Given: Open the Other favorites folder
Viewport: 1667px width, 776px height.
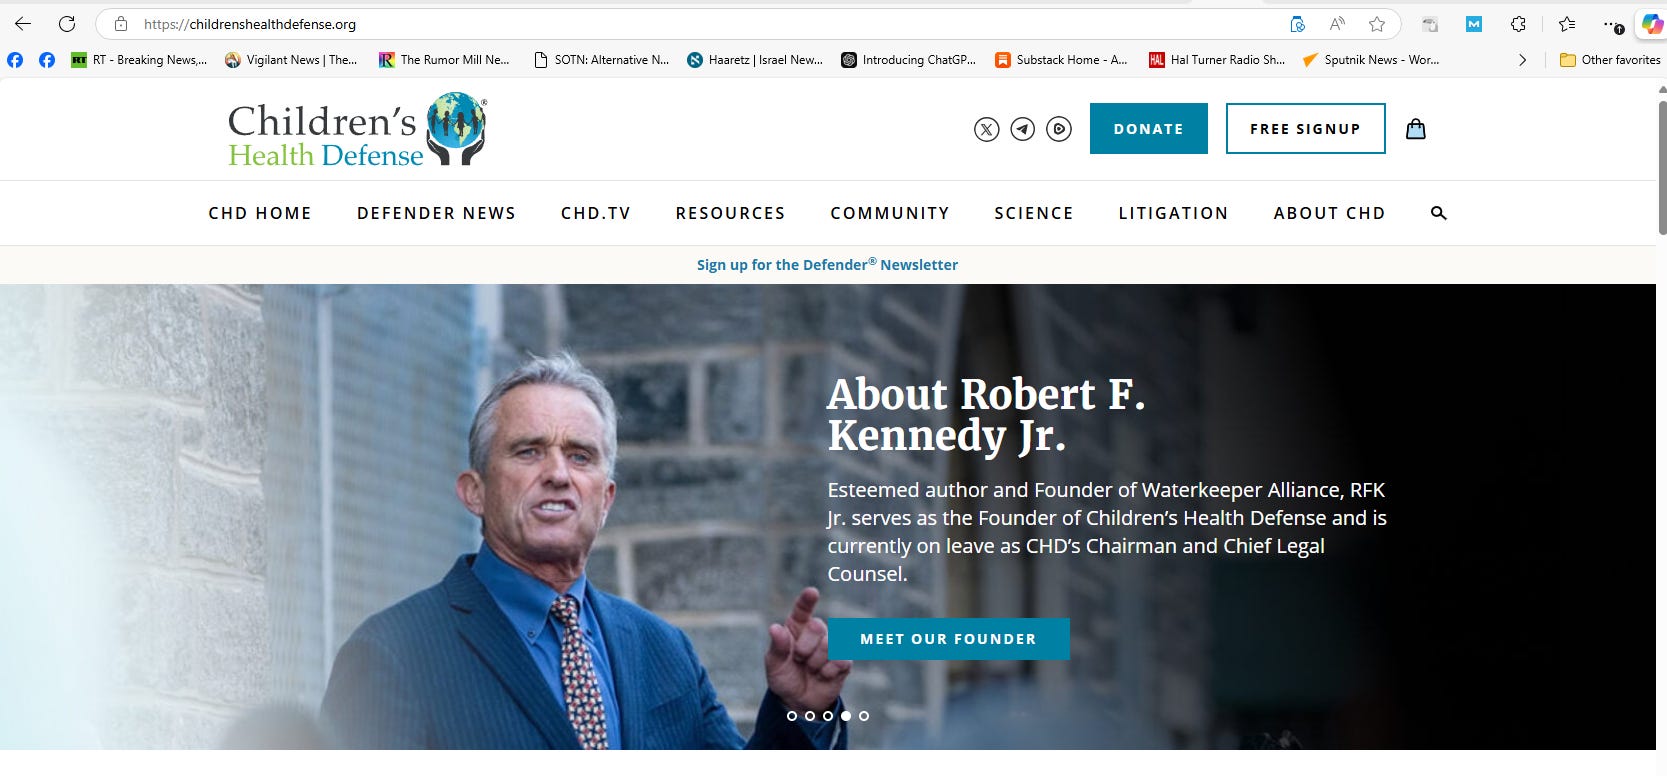Looking at the screenshot, I should (1610, 60).
